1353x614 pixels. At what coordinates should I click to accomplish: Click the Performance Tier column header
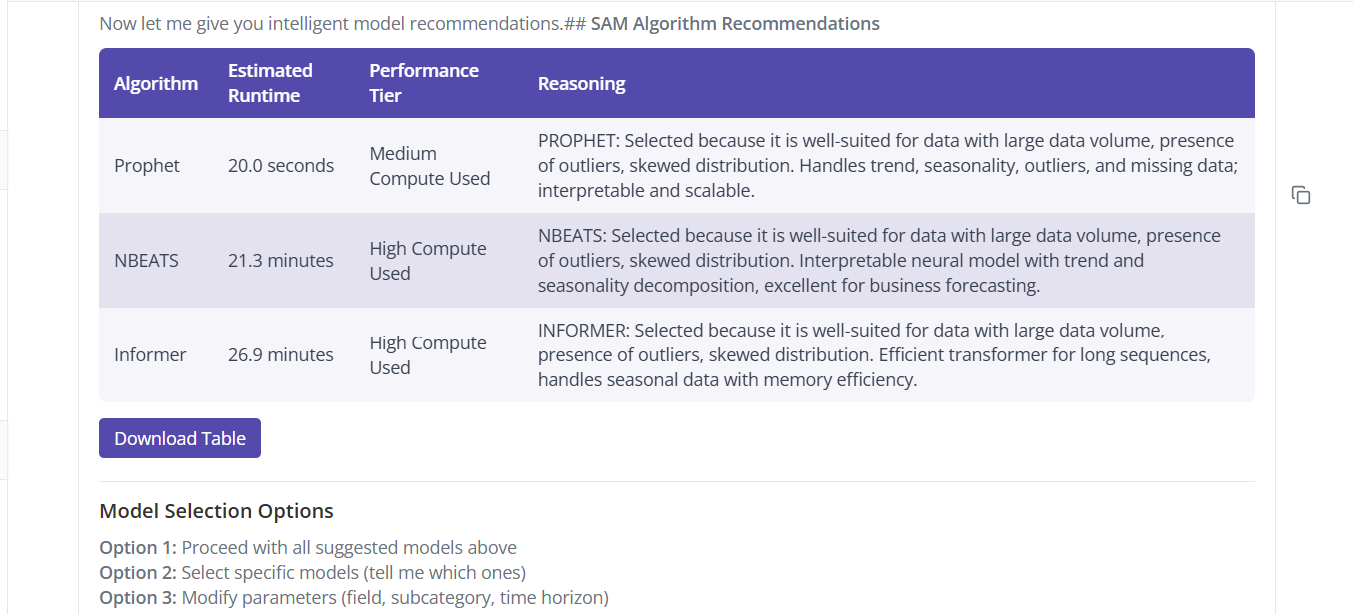(424, 83)
